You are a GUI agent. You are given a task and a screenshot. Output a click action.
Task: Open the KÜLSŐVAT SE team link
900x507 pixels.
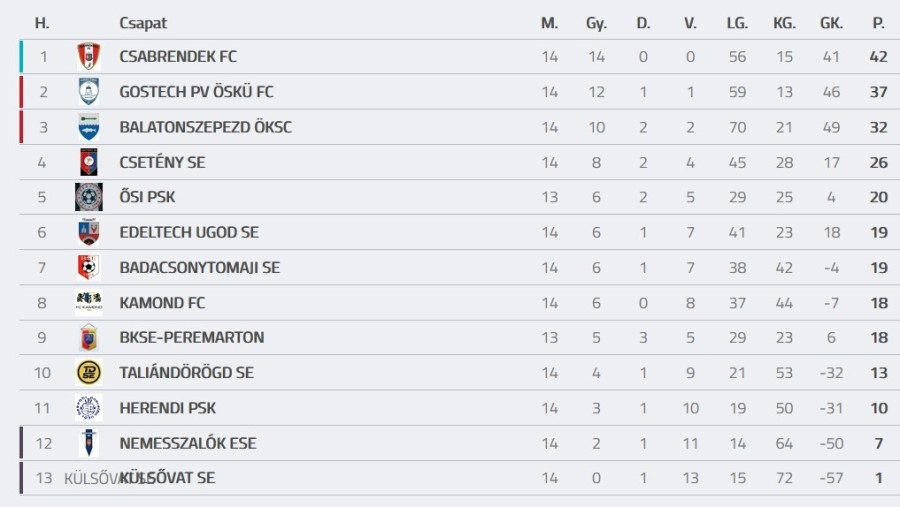tap(167, 478)
